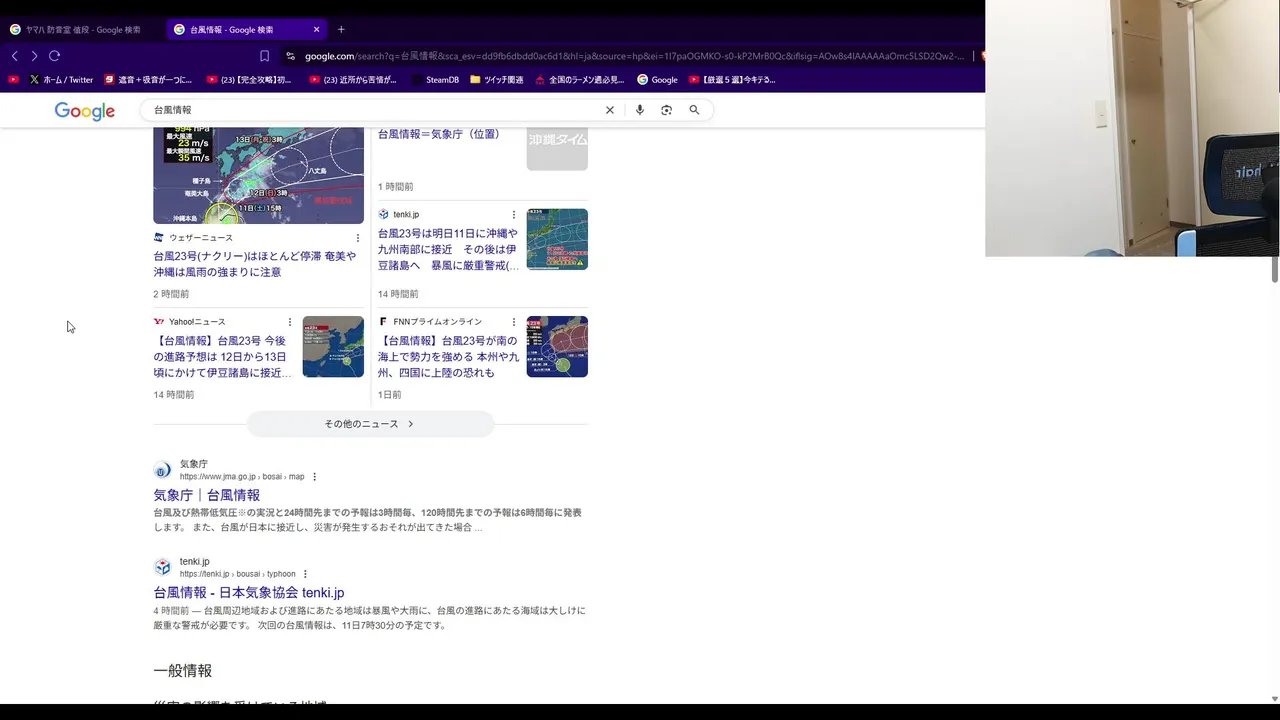Open the Yahoo!ニュース article thumbnail
1280x720 pixels.
coord(333,347)
